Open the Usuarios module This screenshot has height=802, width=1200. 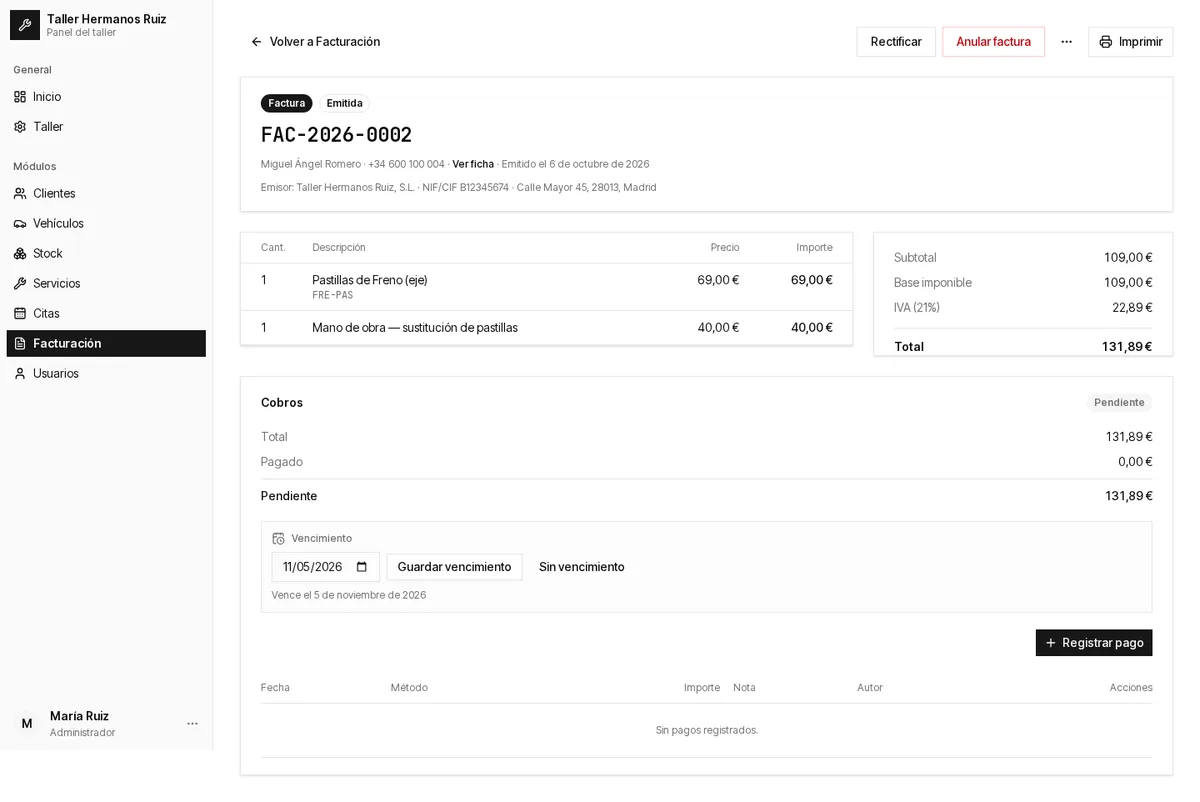point(106,374)
